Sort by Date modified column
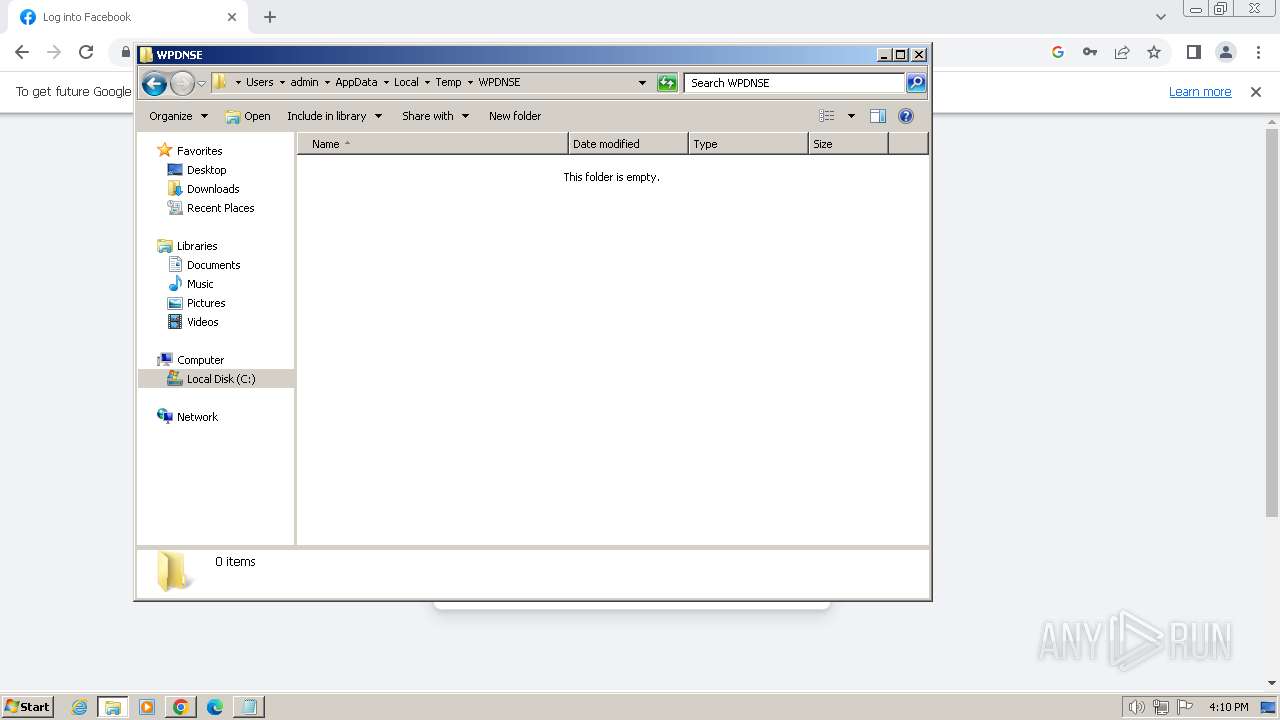Screen dimensions: 1280x720 tap(628, 144)
